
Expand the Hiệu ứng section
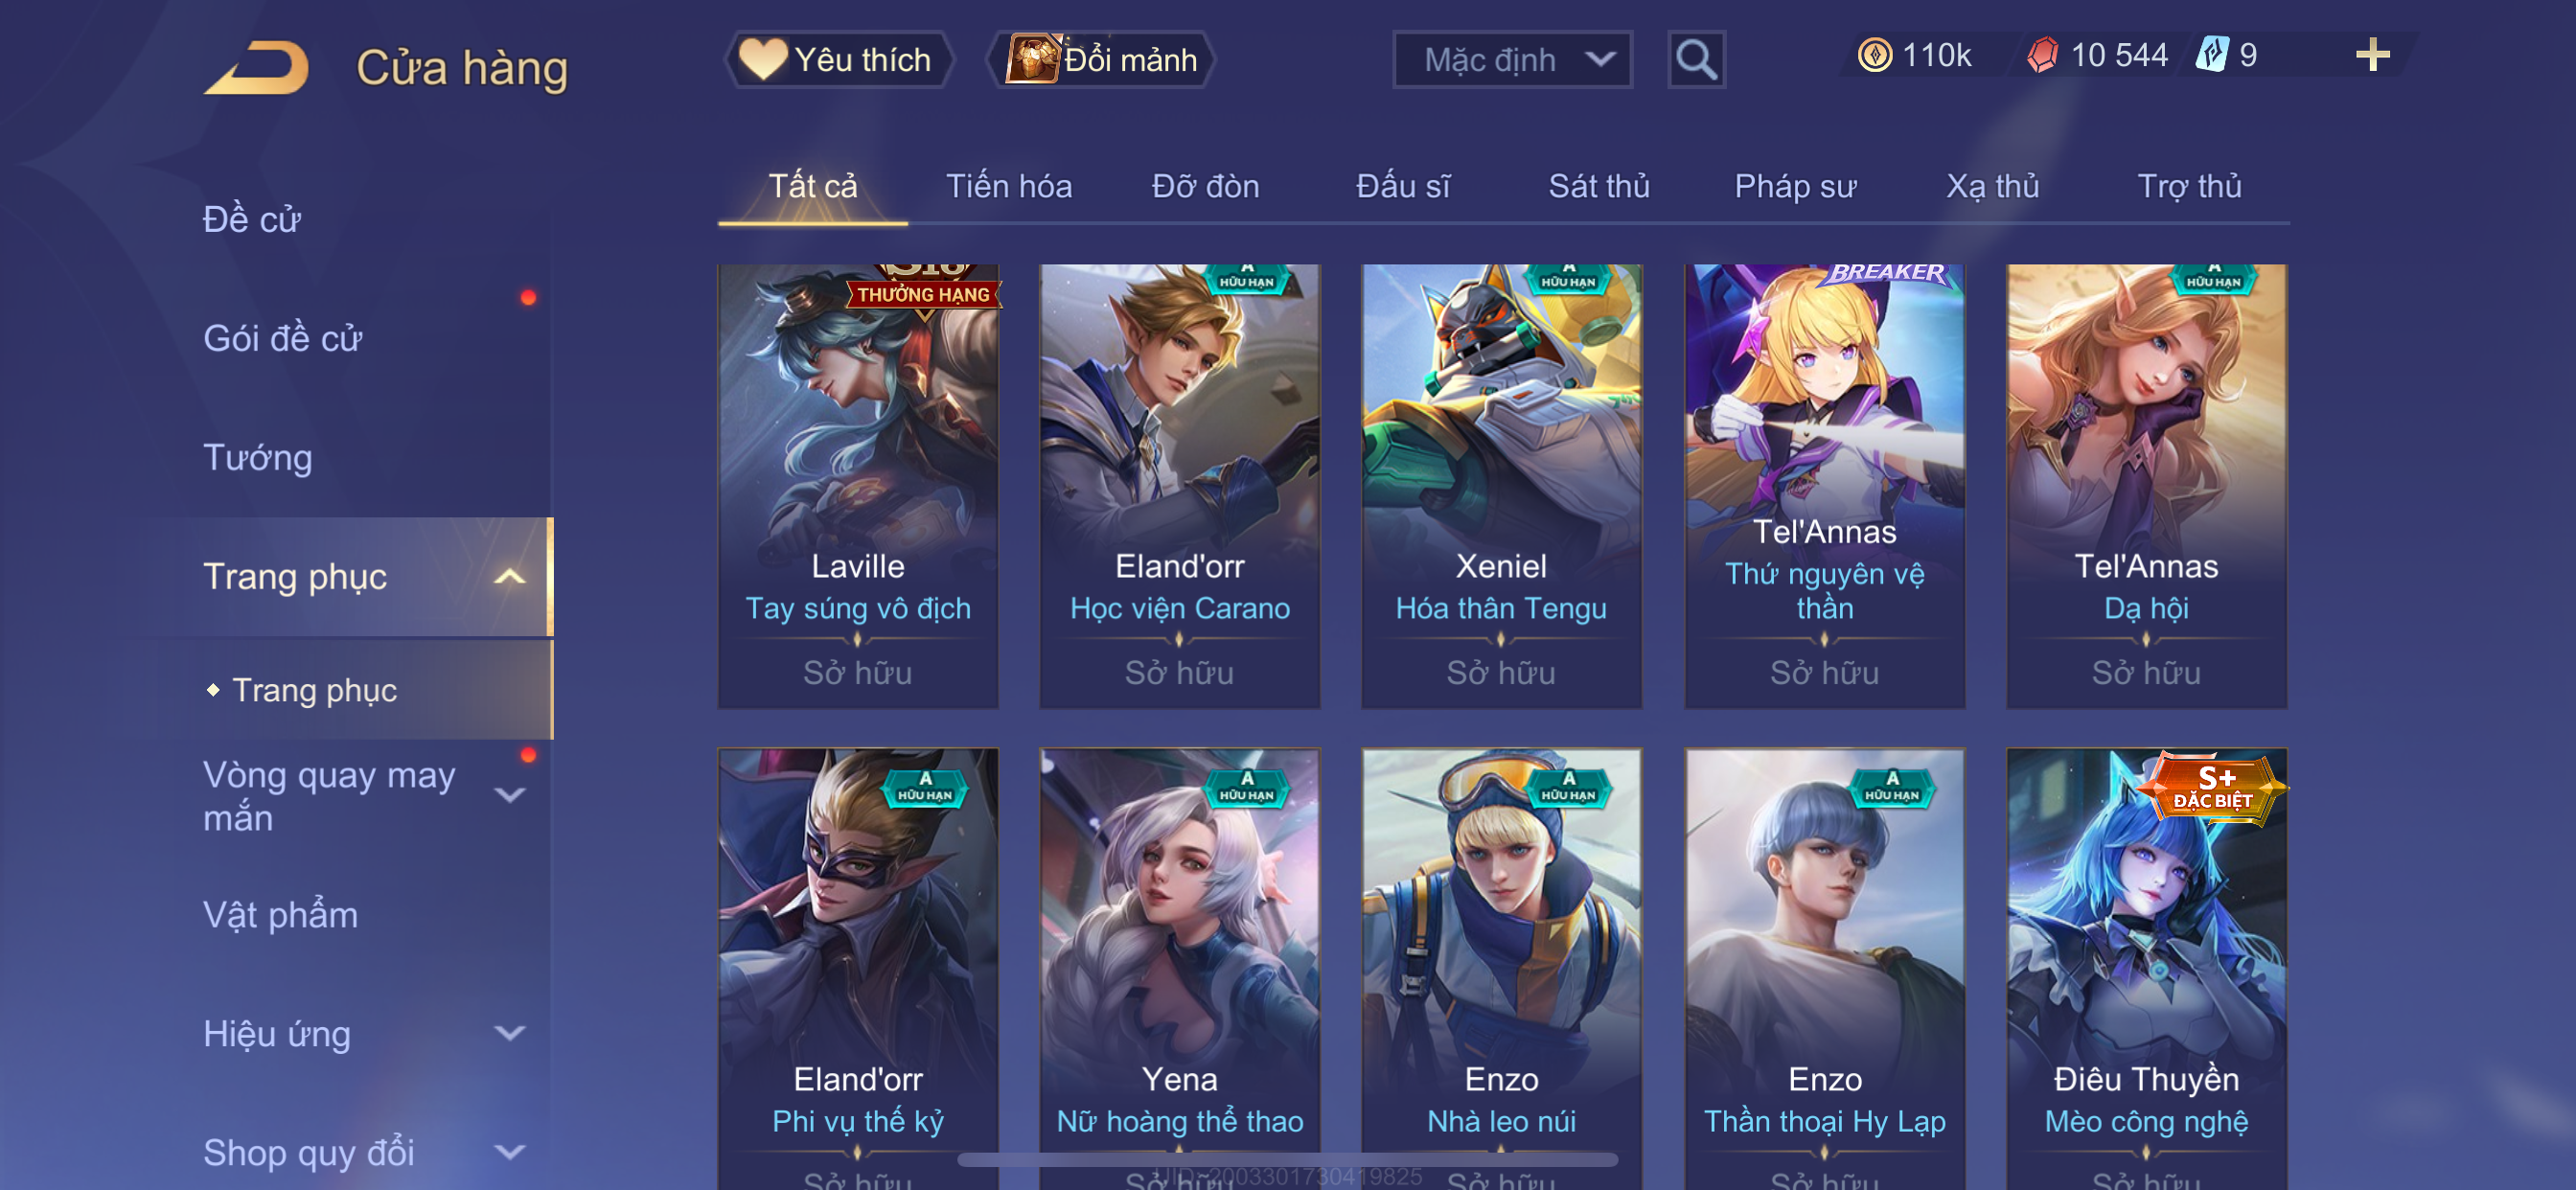click(x=509, y=1033)
